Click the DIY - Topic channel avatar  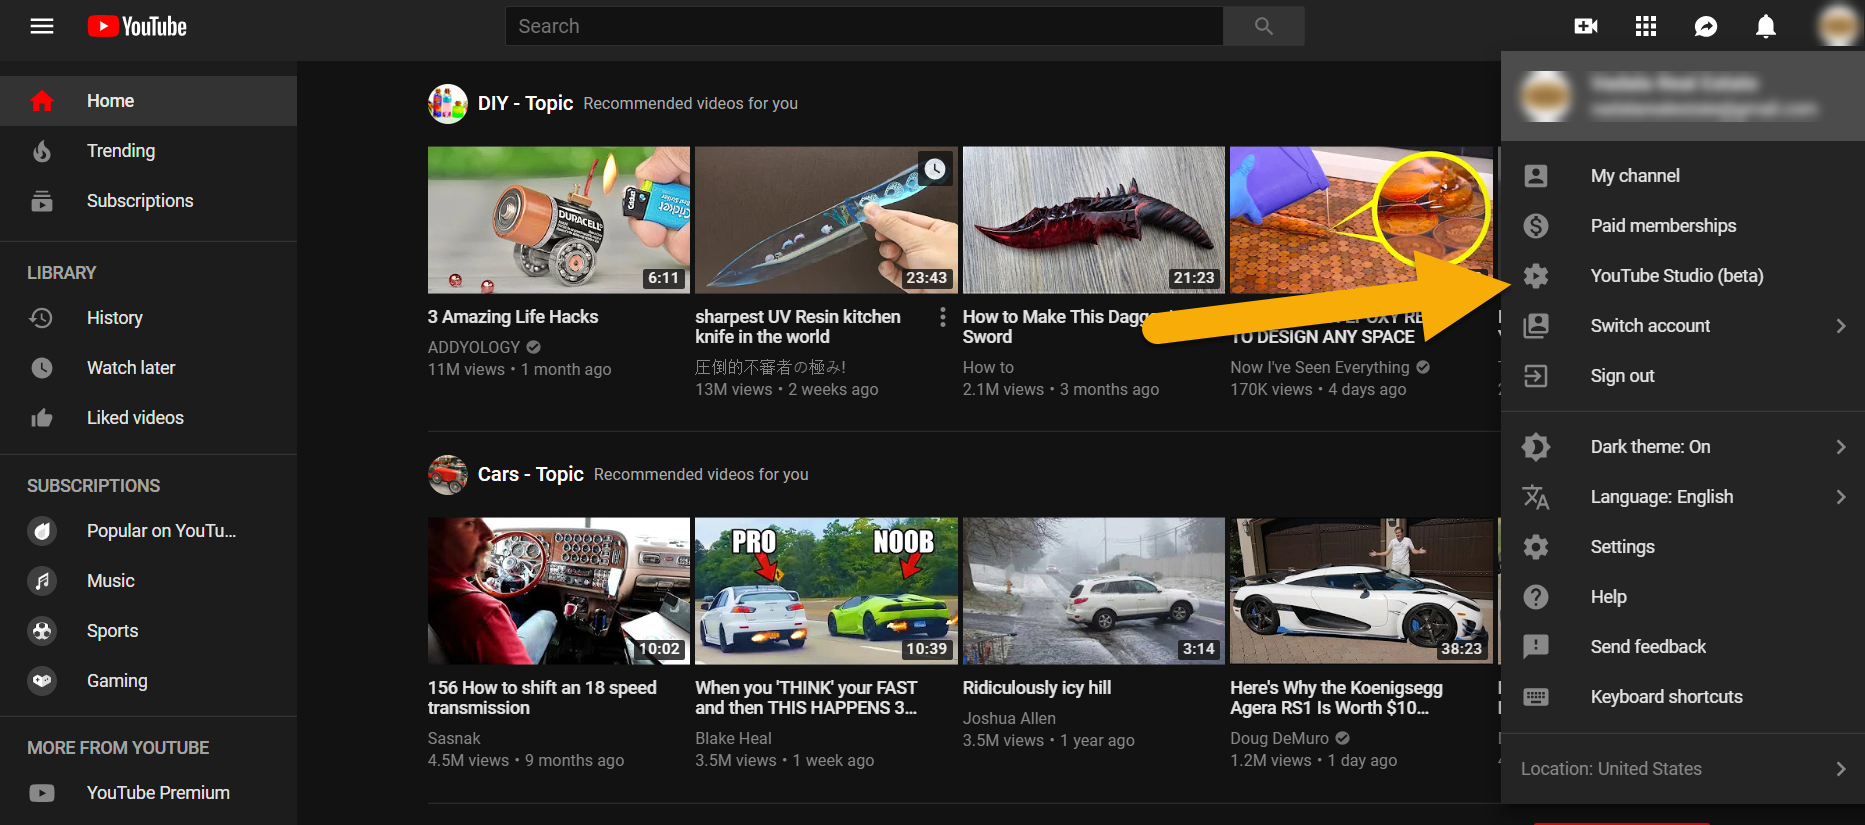[448, 104]
